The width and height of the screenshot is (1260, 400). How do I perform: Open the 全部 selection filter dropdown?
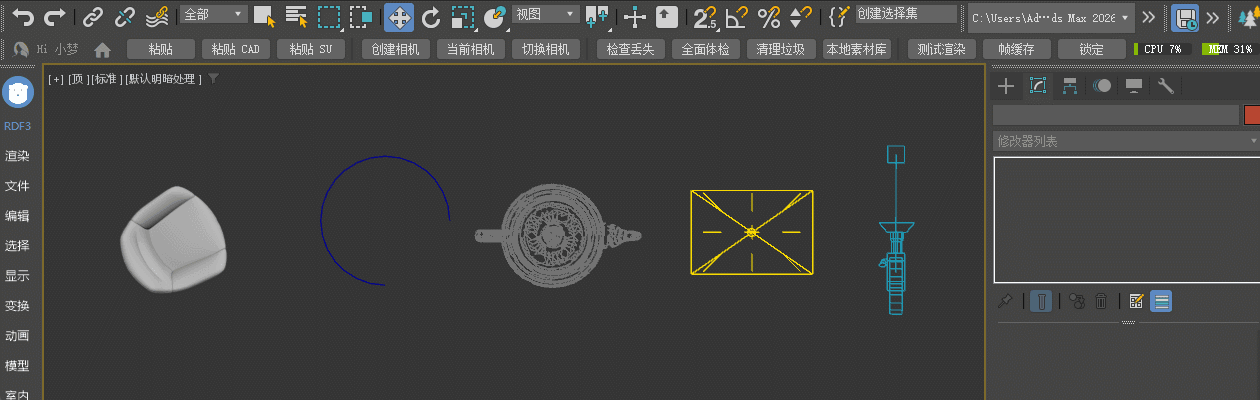(x=213, y=15)
